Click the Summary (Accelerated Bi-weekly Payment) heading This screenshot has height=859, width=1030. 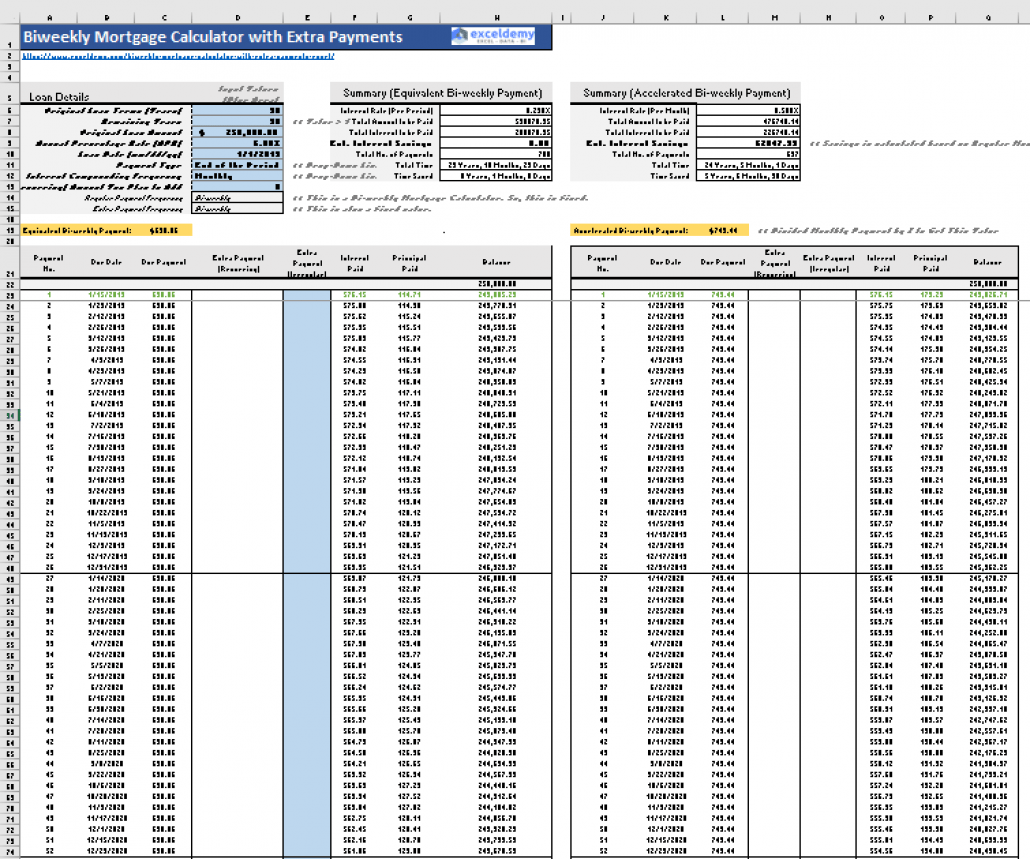point(686,93)
